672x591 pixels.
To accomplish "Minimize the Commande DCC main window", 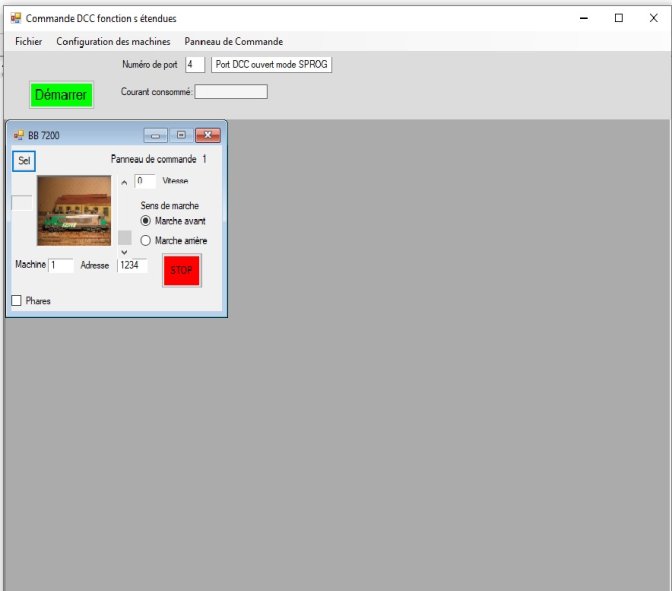I will 584,18.
